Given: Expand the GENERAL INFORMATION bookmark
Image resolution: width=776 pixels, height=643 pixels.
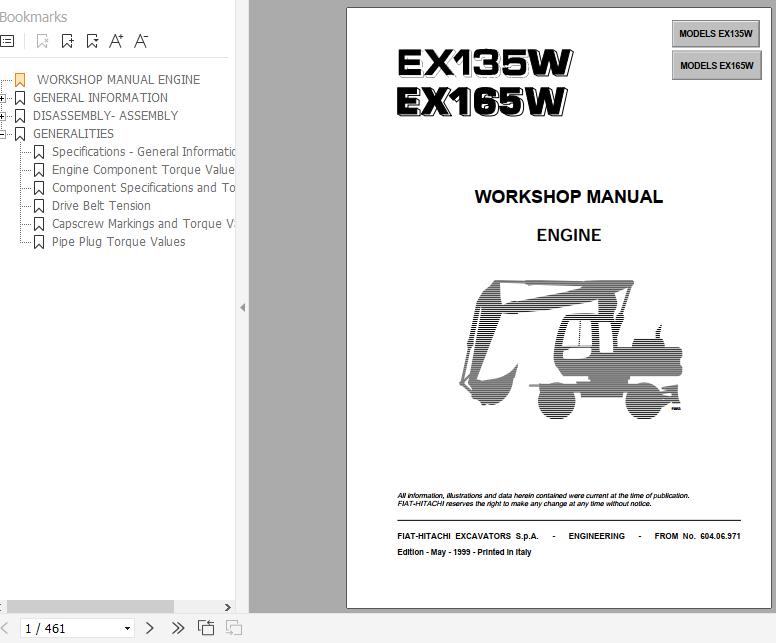Looking at the screenshot, I should pyautogui.click(x=2, y=98).
